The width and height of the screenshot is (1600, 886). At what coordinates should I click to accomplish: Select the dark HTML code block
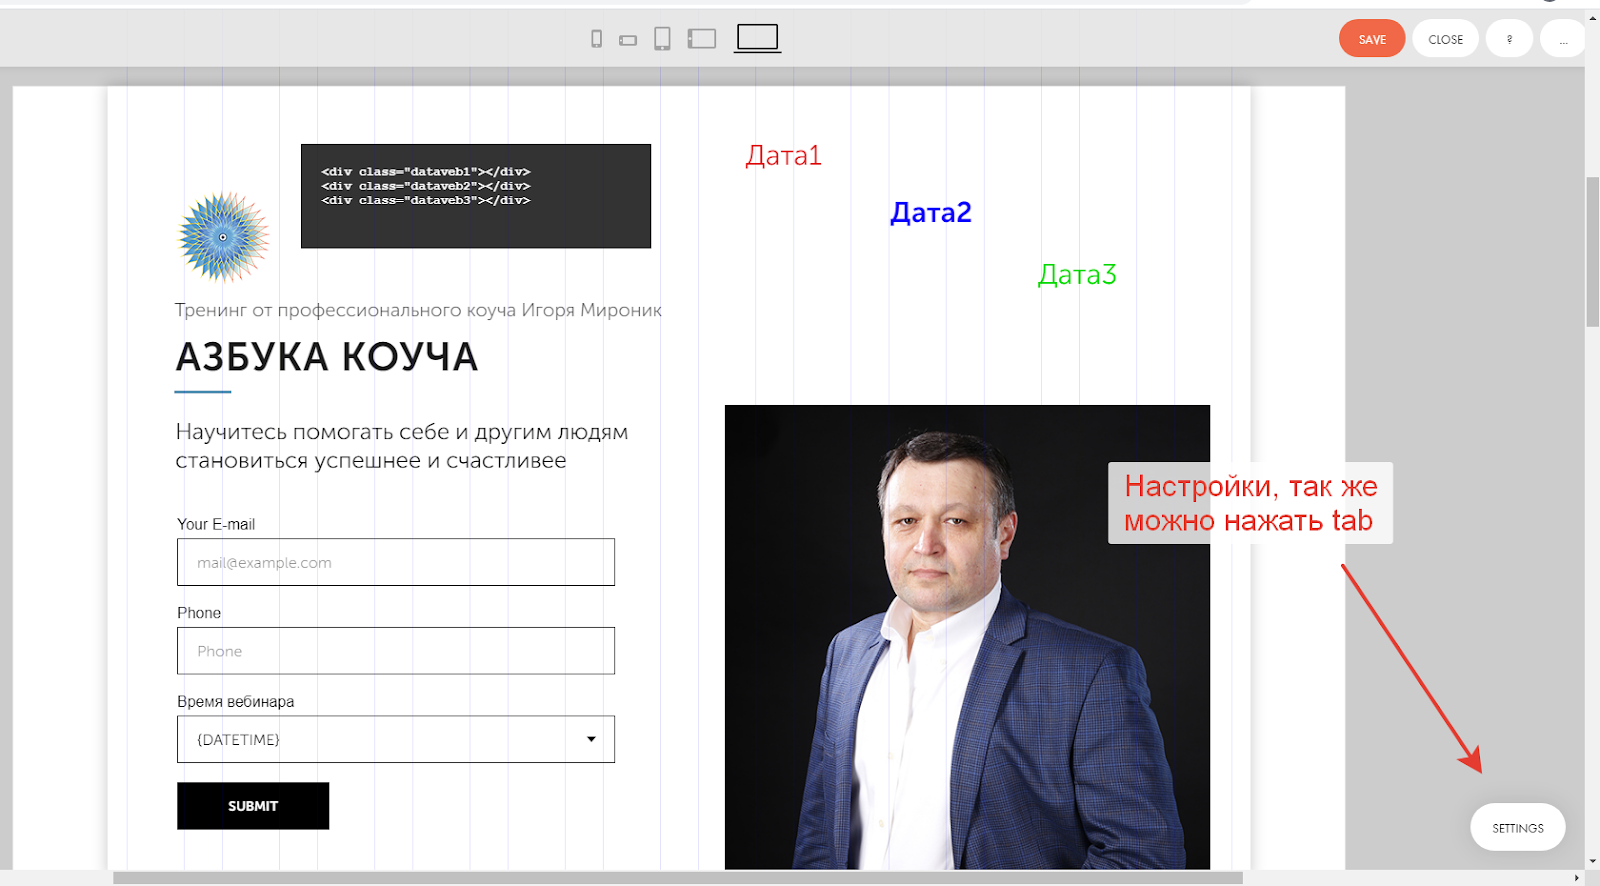tap(476, 196)
